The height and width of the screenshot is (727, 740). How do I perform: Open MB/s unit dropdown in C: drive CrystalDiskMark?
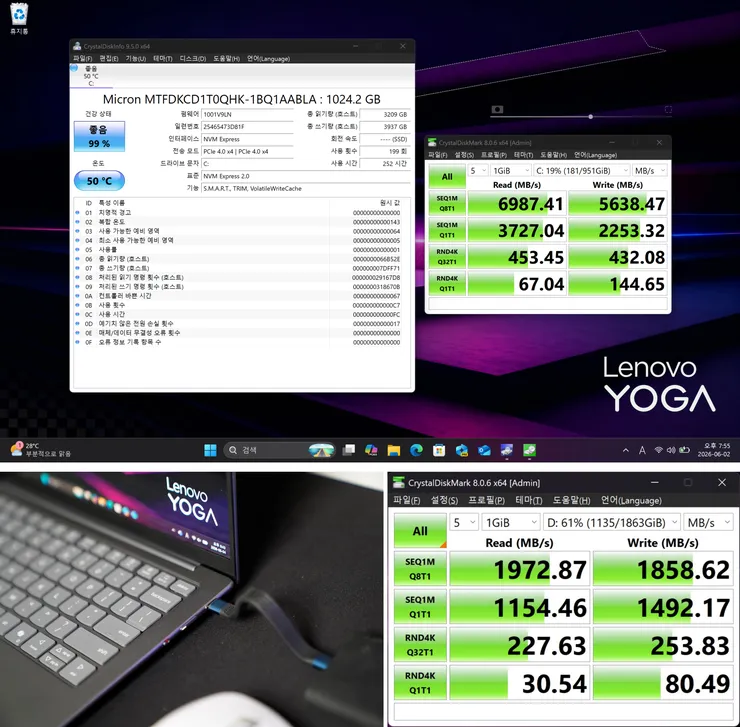point(649,171)
